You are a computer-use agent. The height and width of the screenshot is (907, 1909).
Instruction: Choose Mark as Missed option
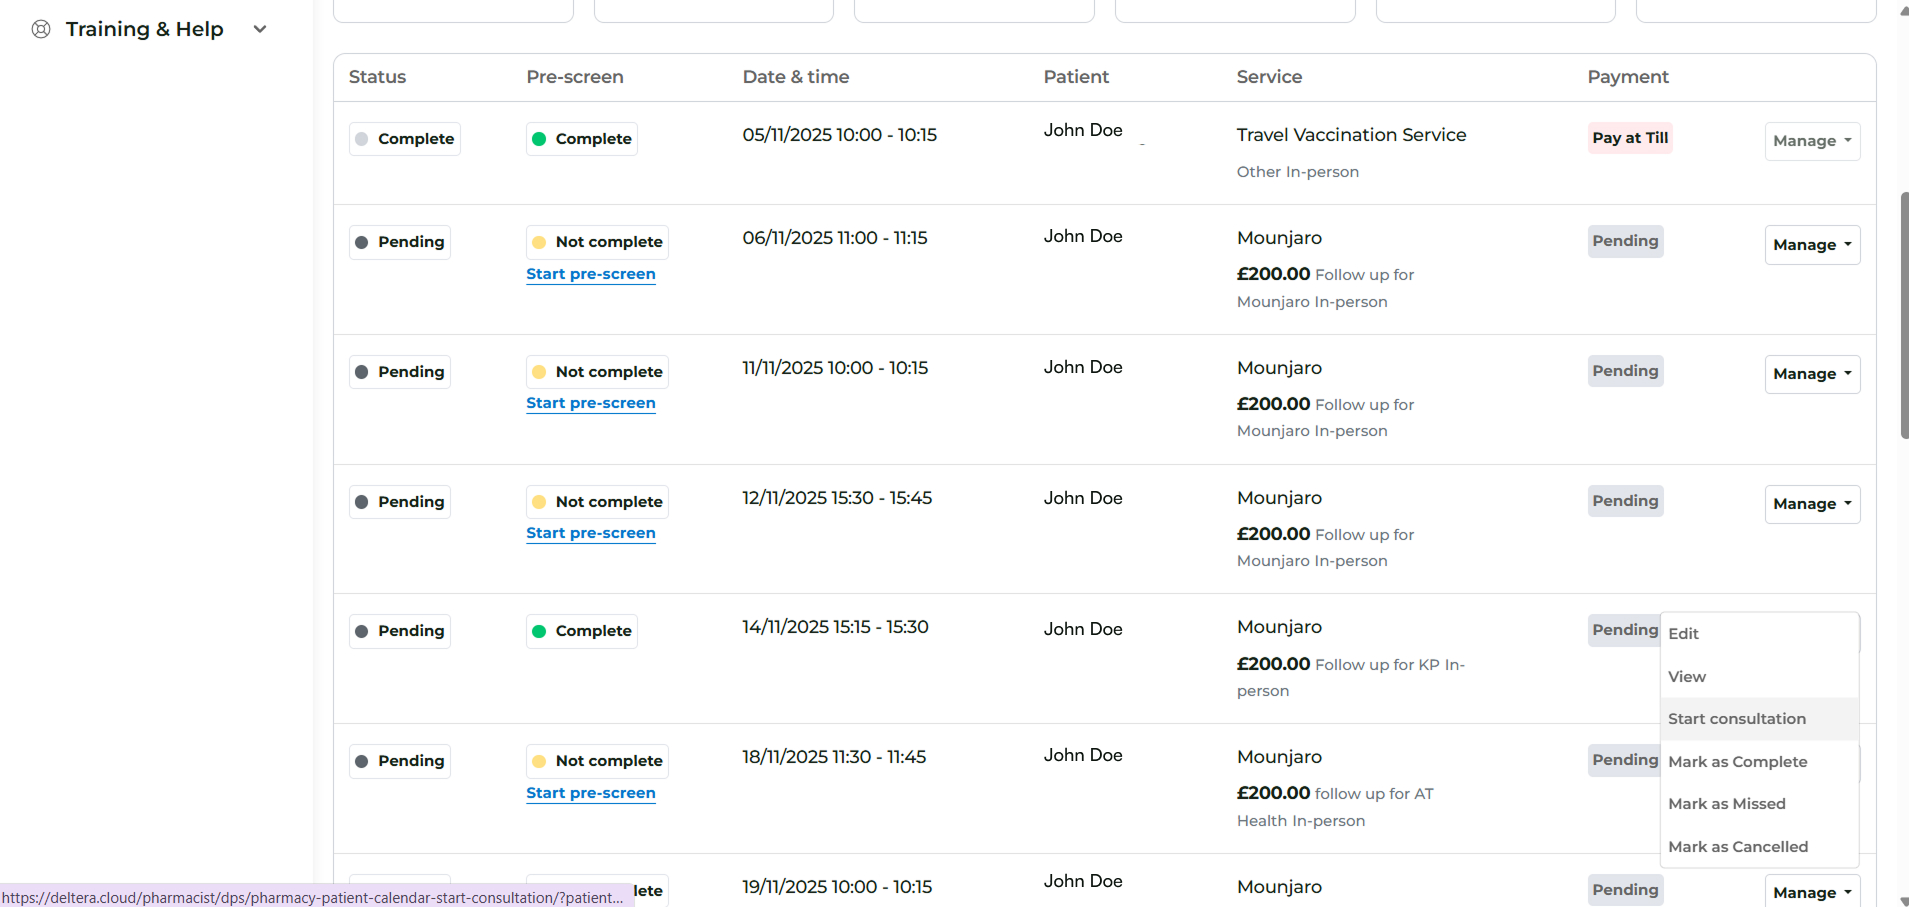click(1726, 804)
